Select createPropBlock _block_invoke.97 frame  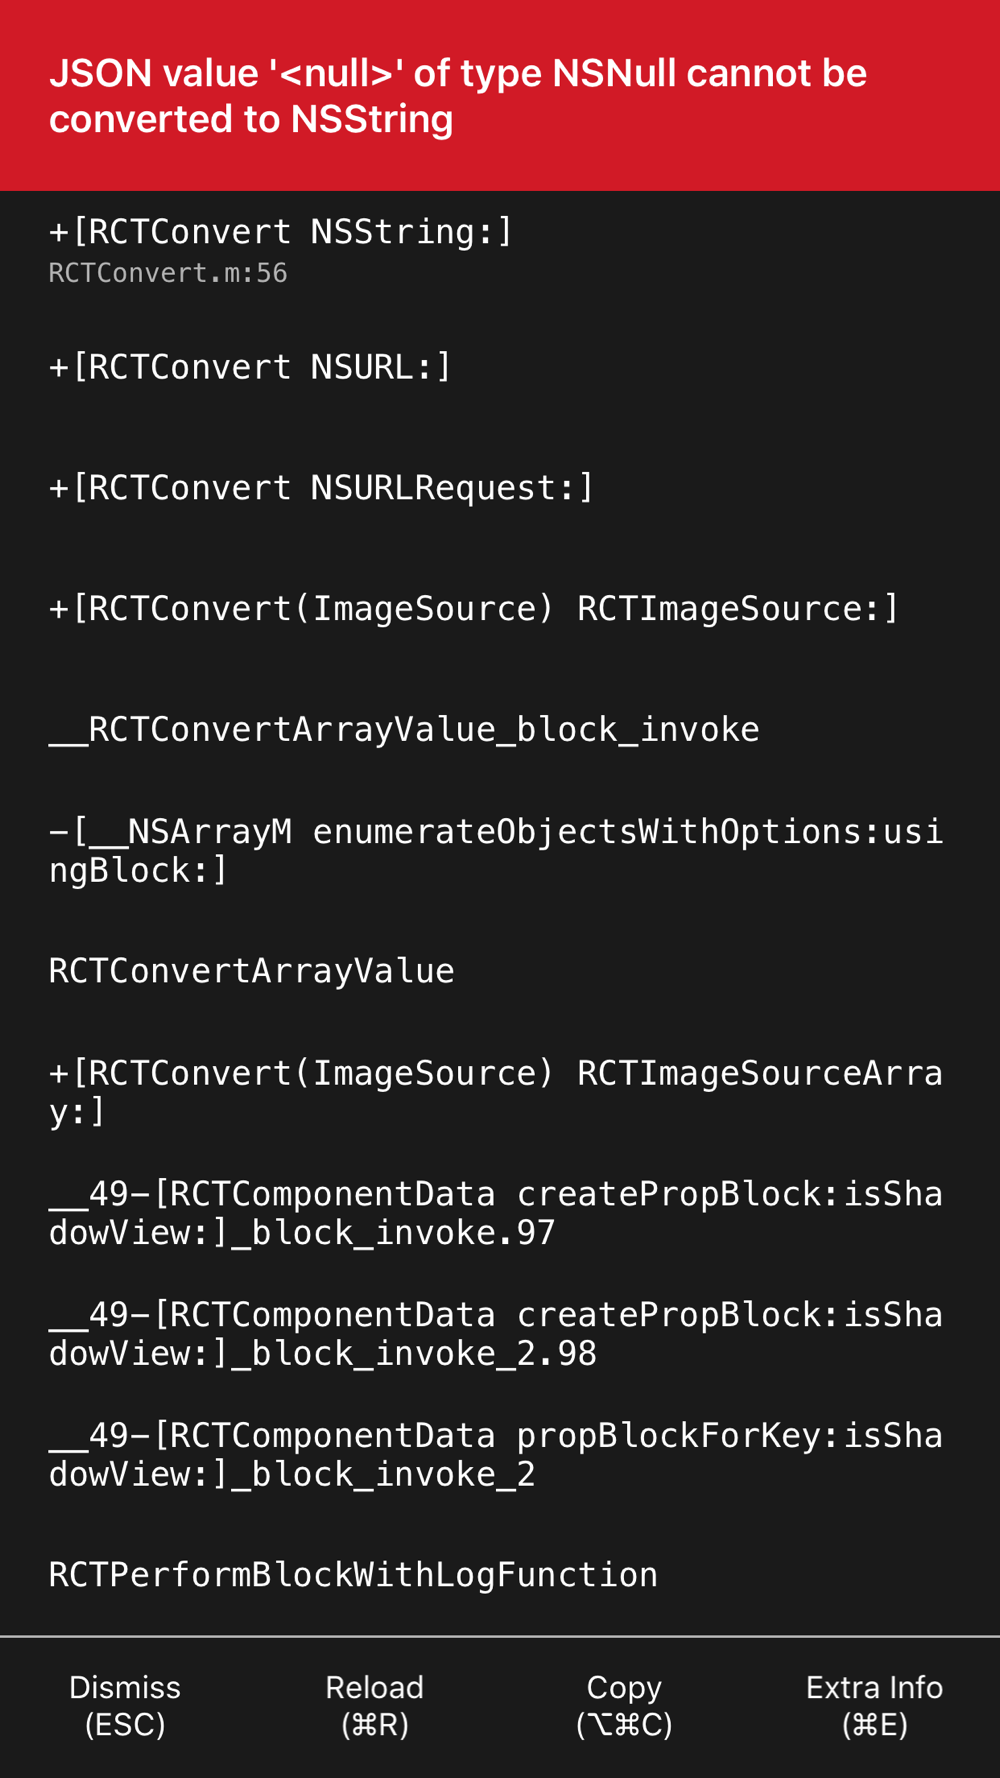tap(500, 1213)
